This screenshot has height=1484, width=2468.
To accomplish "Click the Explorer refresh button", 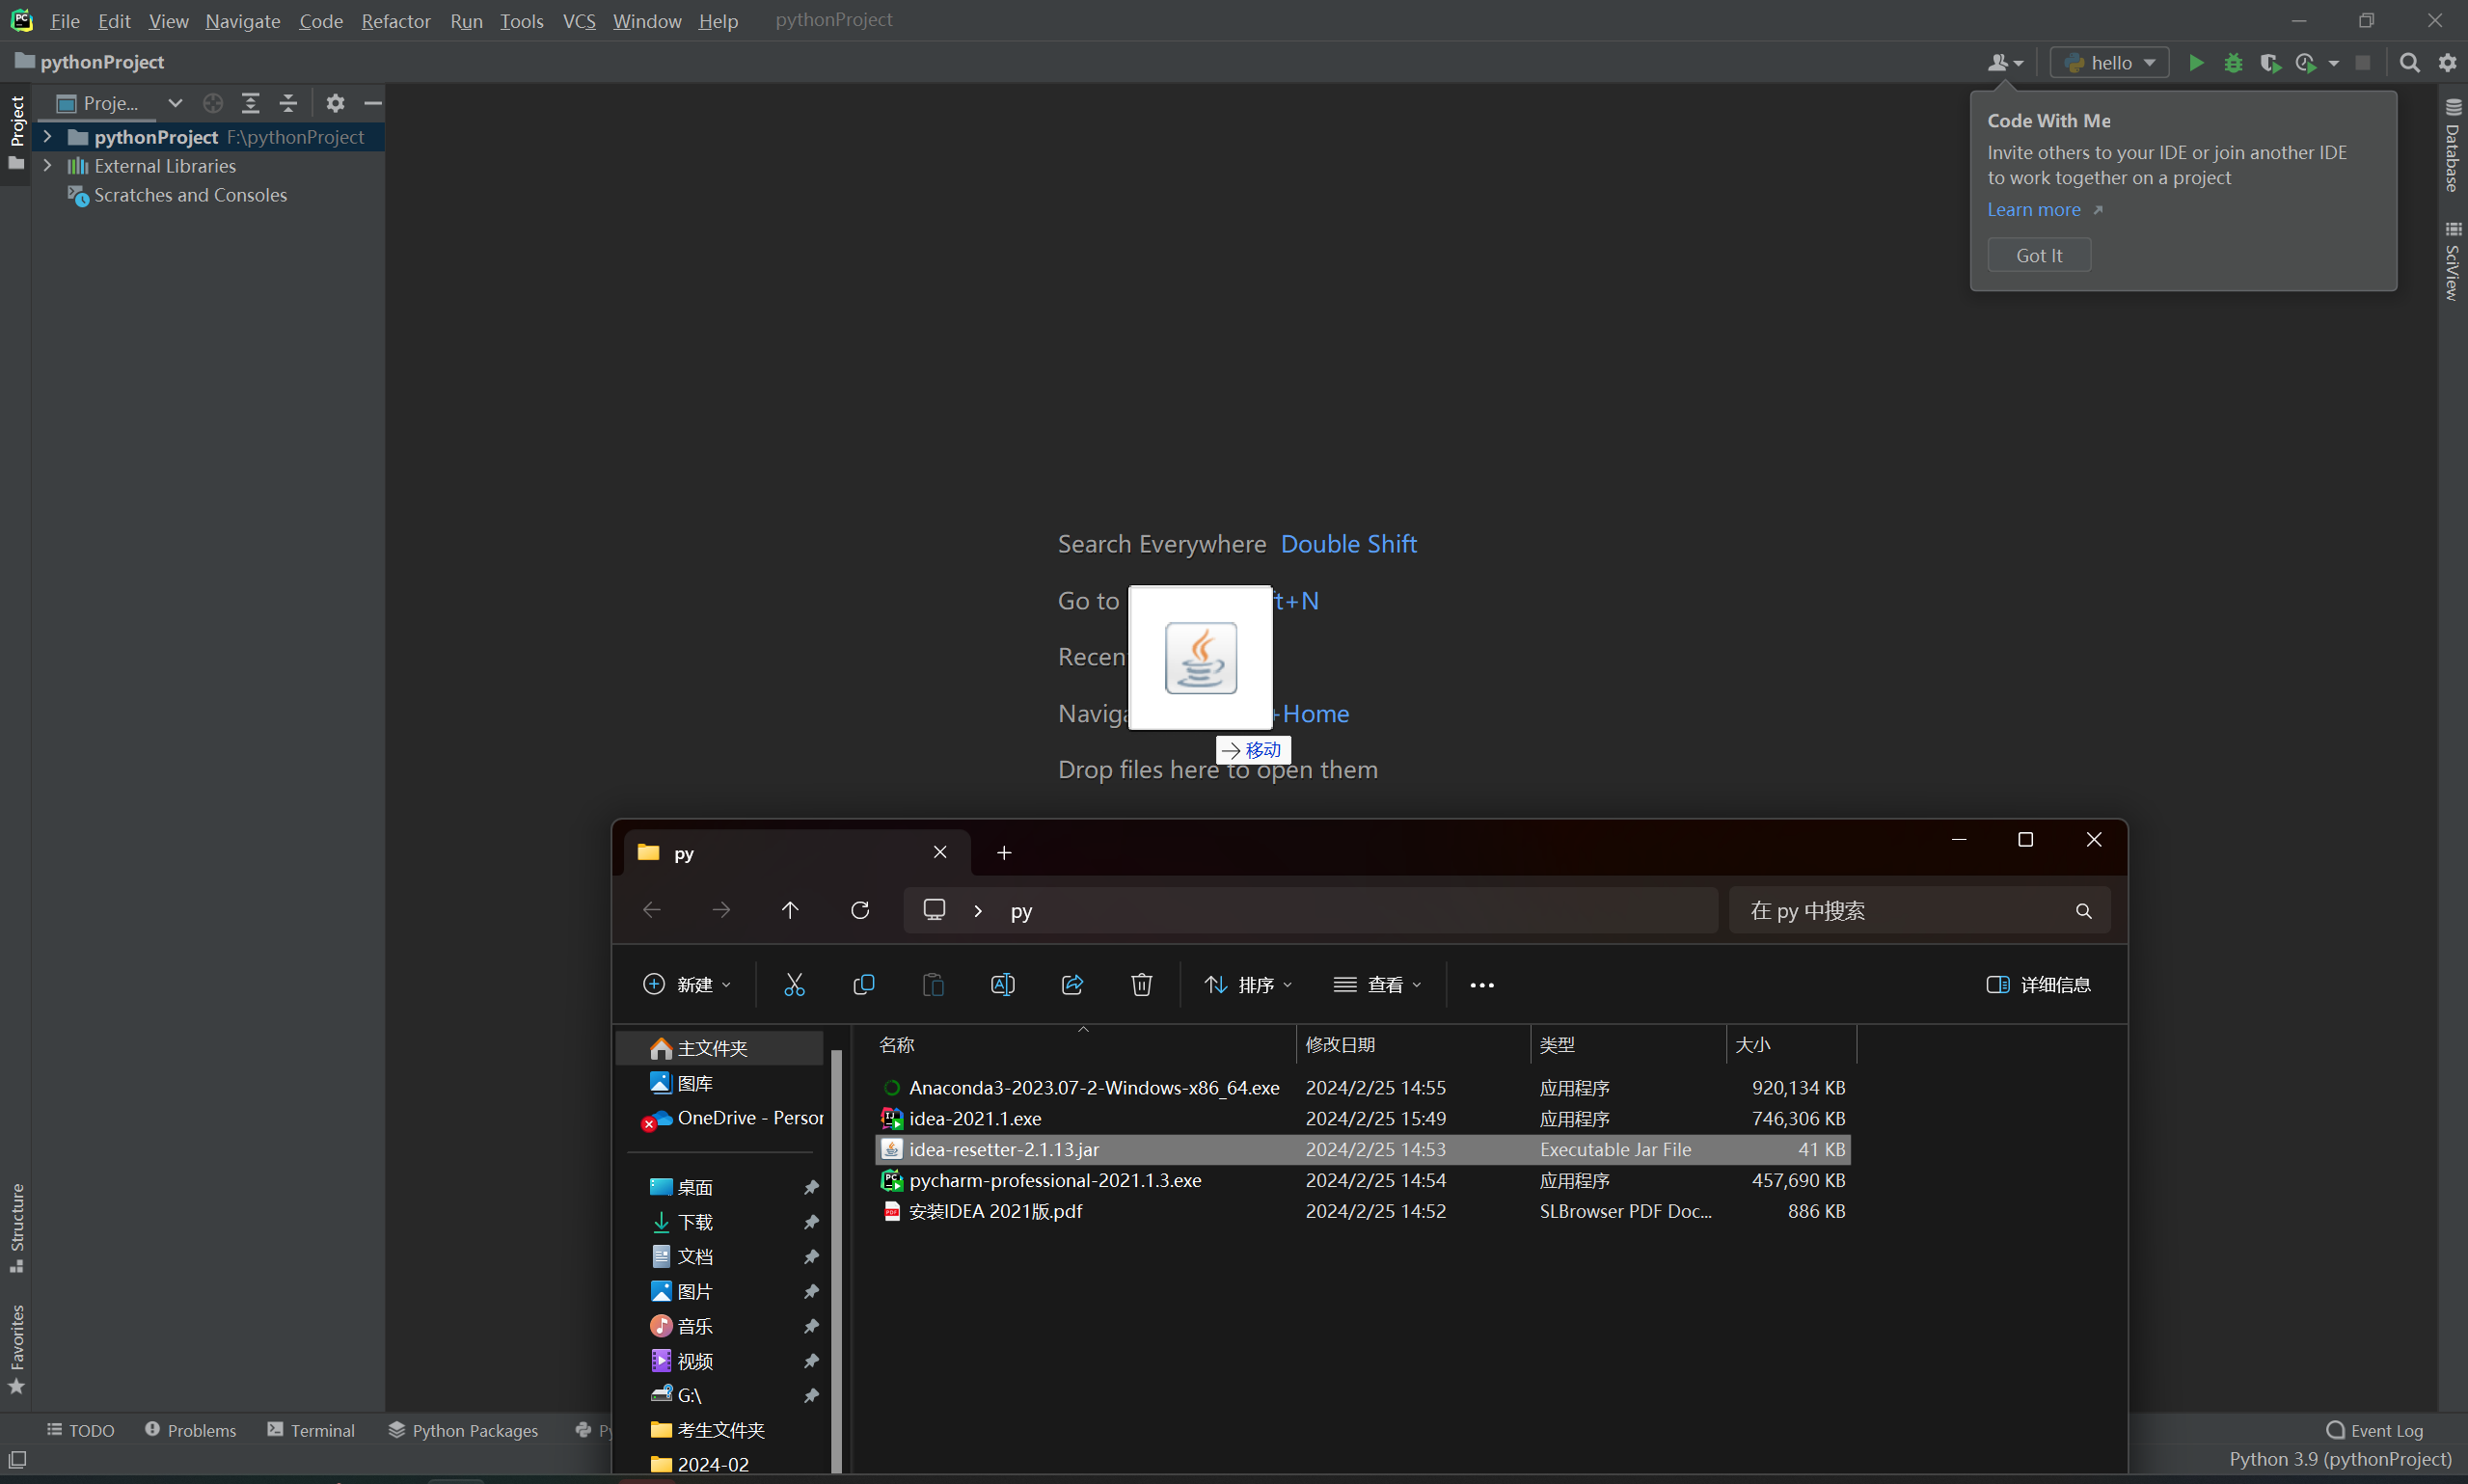I will click(860, 910).
